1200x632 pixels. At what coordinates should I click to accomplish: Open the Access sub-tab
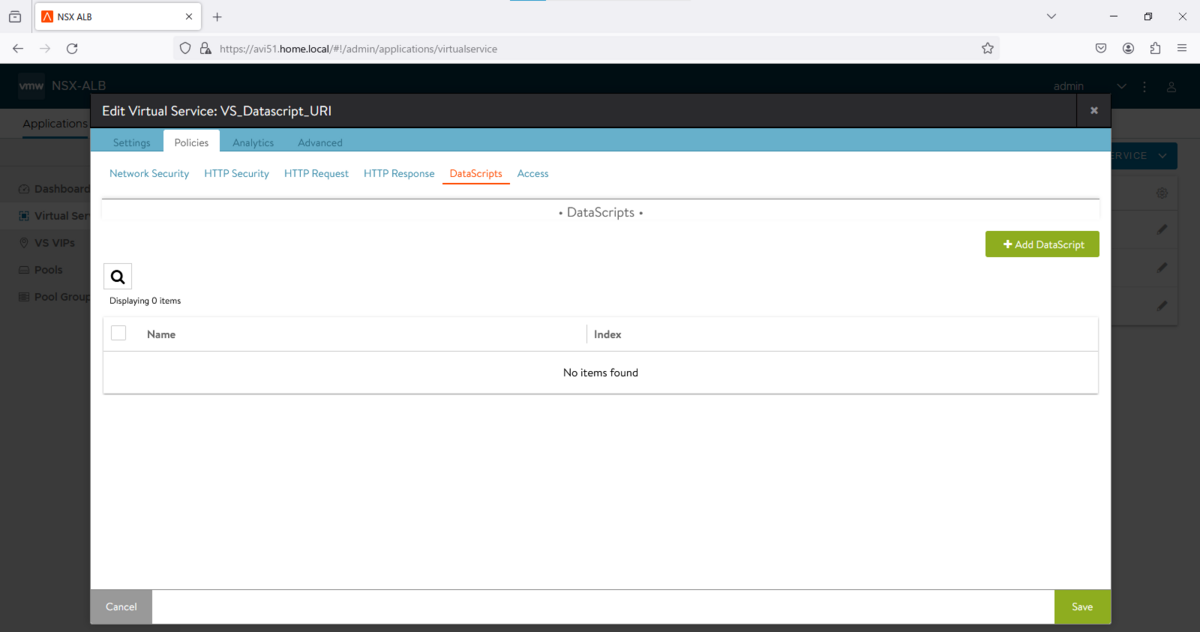(533, 174)
